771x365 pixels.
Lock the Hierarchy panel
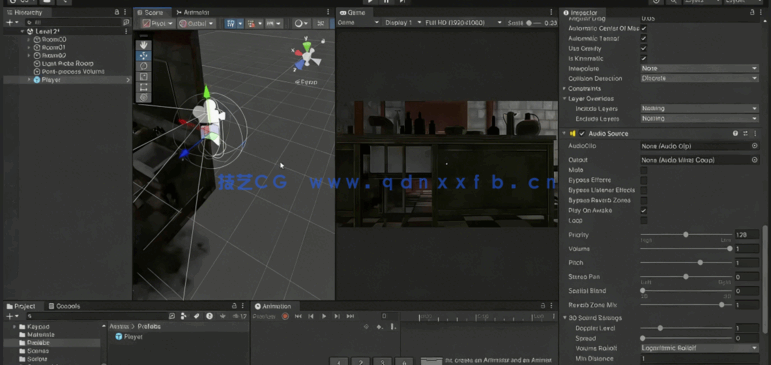117,12
